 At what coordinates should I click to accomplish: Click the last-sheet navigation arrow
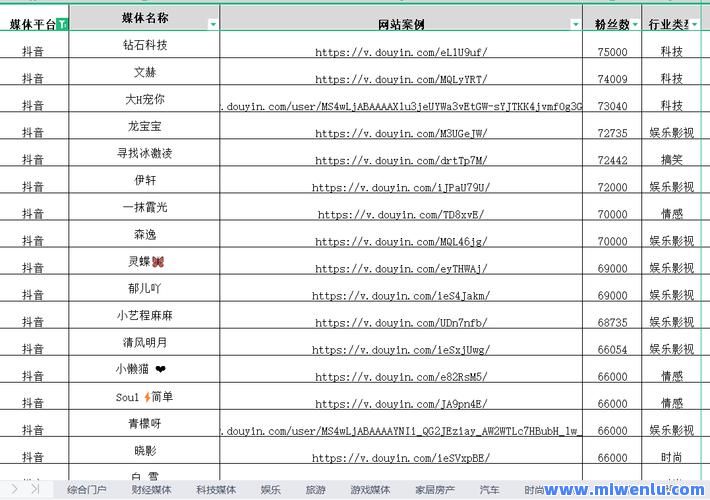(34, 489)
